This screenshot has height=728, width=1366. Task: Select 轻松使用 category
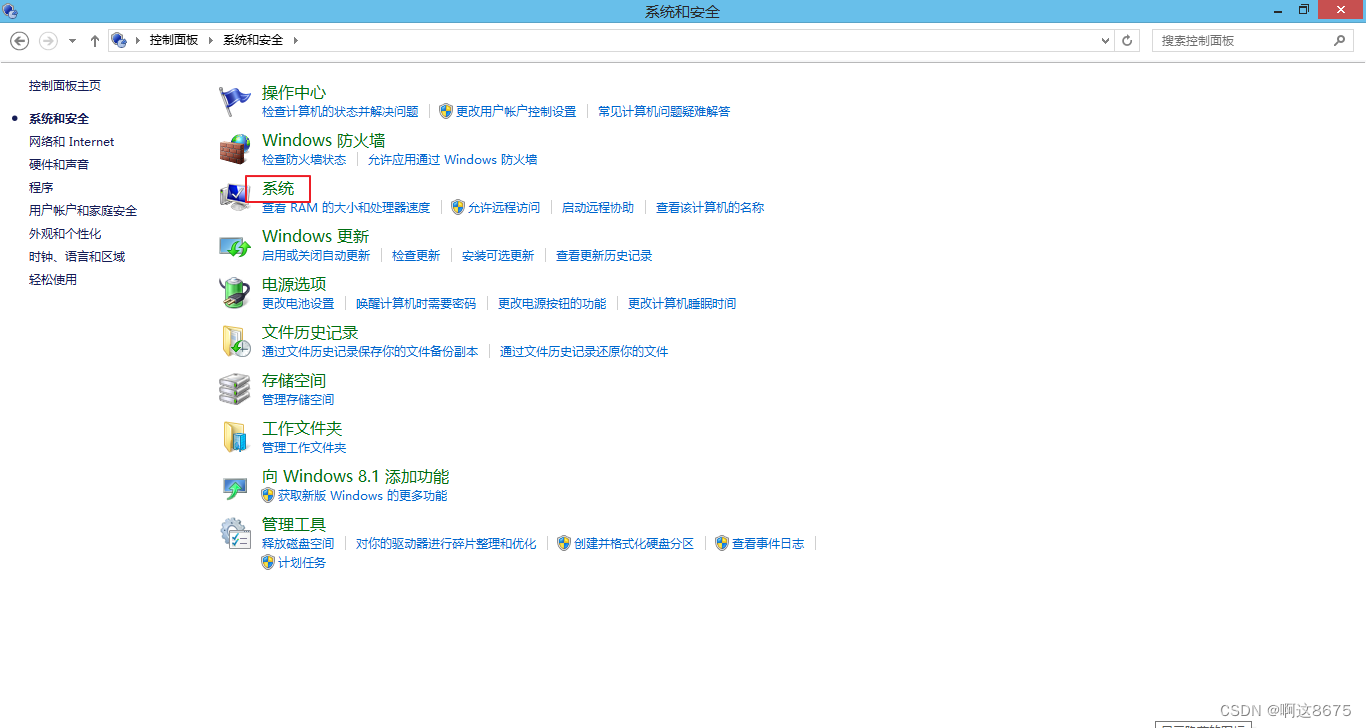53,280
